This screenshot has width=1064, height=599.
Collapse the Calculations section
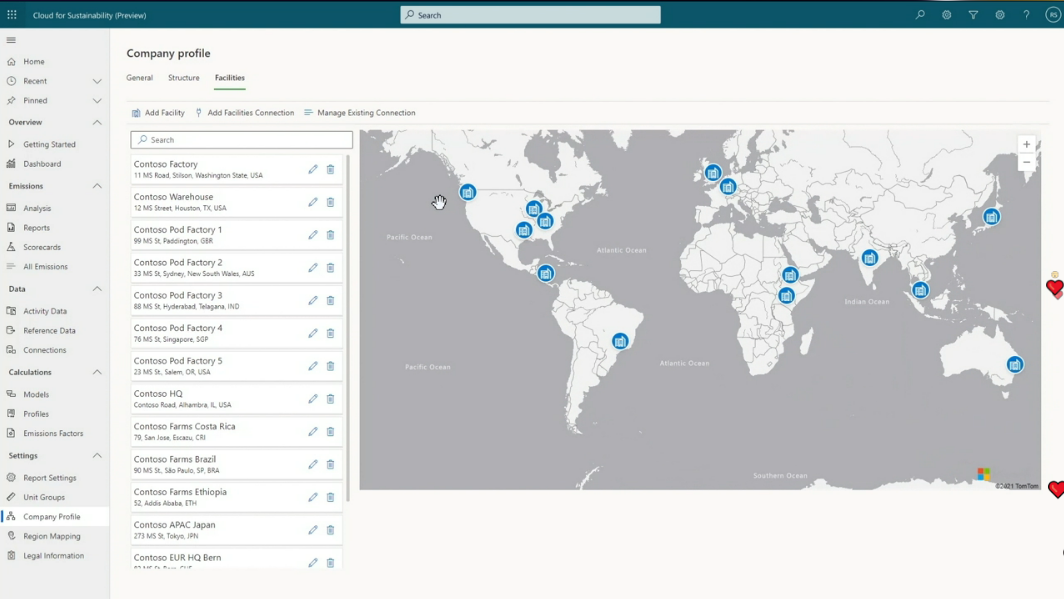(x=97, y=372)
